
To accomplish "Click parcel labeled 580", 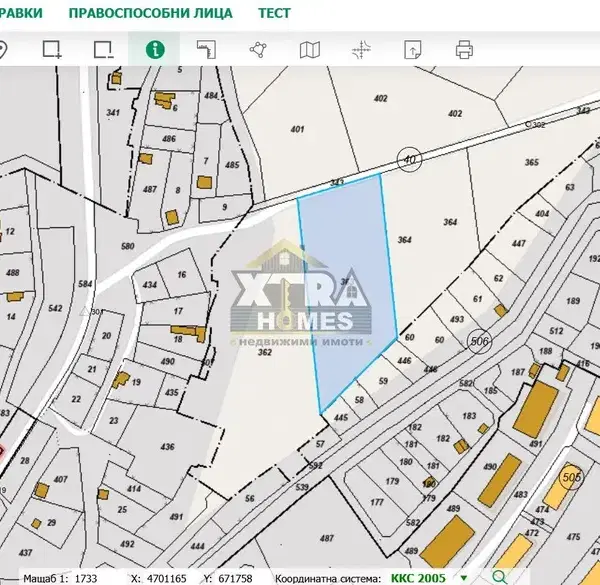I will [127, 246].
